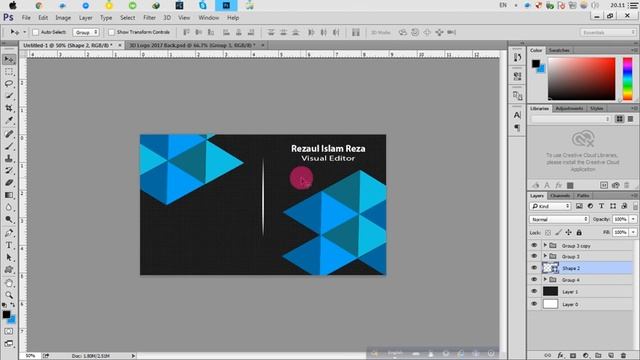Open the Auto-Select Group dropdown
The height and width of the screenshot is (360, 640).
coord(86,32)
